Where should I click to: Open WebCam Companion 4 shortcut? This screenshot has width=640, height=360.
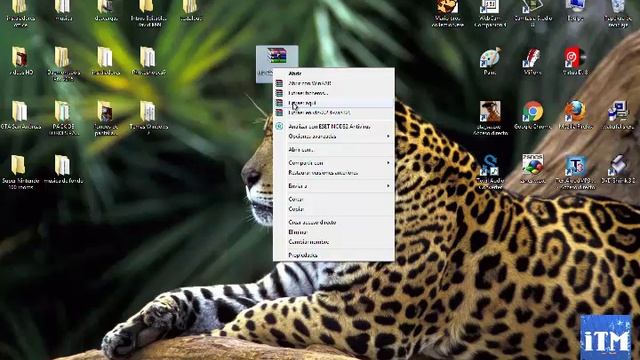click(x=489, y=7)
